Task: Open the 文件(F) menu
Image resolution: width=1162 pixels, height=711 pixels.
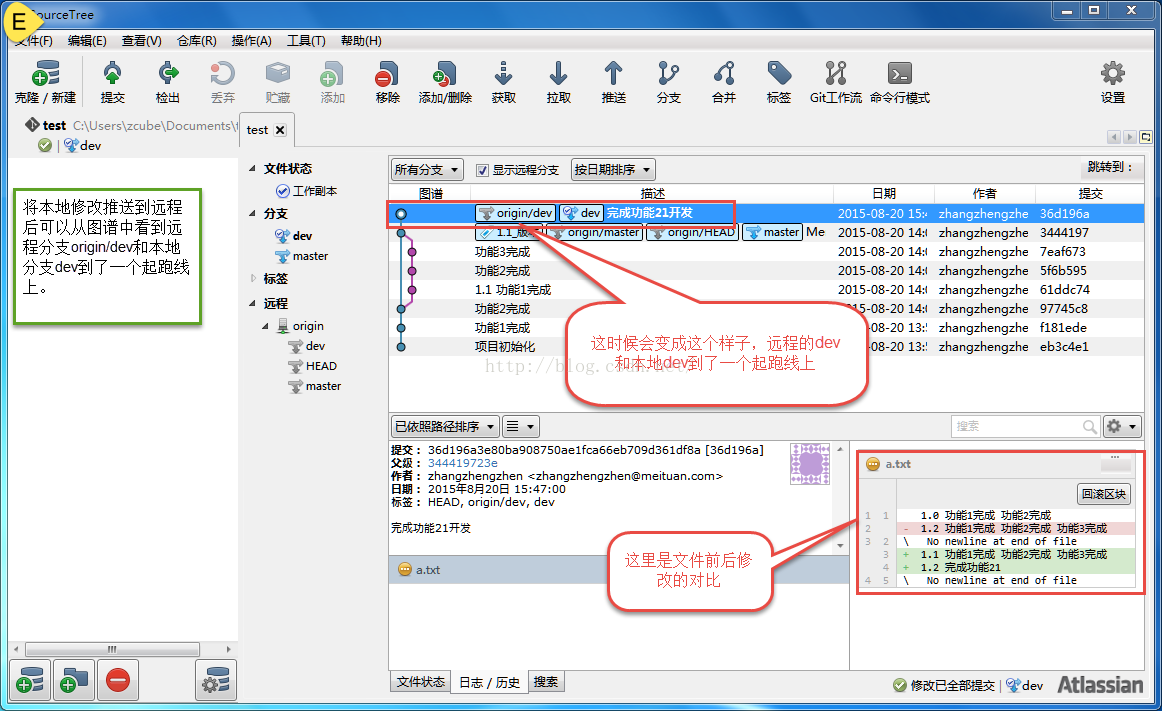Action: tap(34, 41)
